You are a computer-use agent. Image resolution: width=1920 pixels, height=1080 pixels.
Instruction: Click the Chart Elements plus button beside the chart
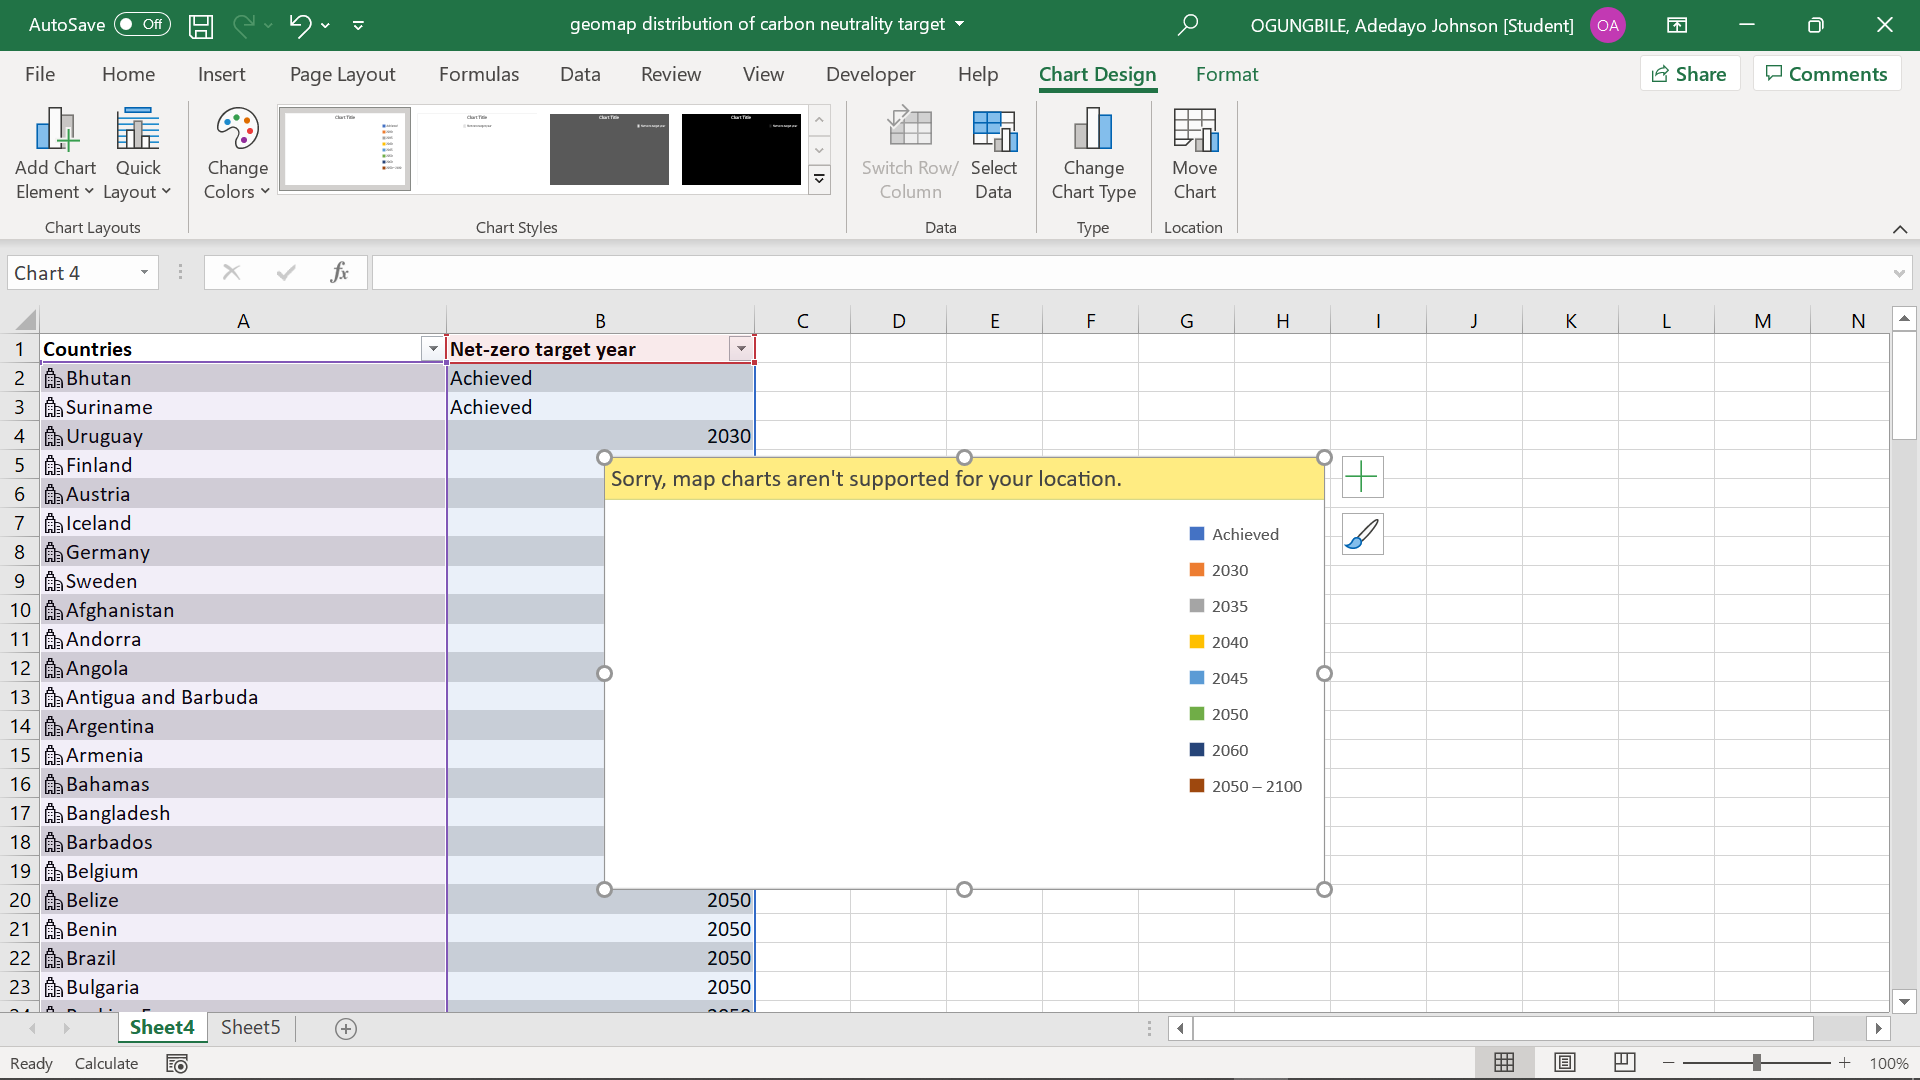point(1362,477)
